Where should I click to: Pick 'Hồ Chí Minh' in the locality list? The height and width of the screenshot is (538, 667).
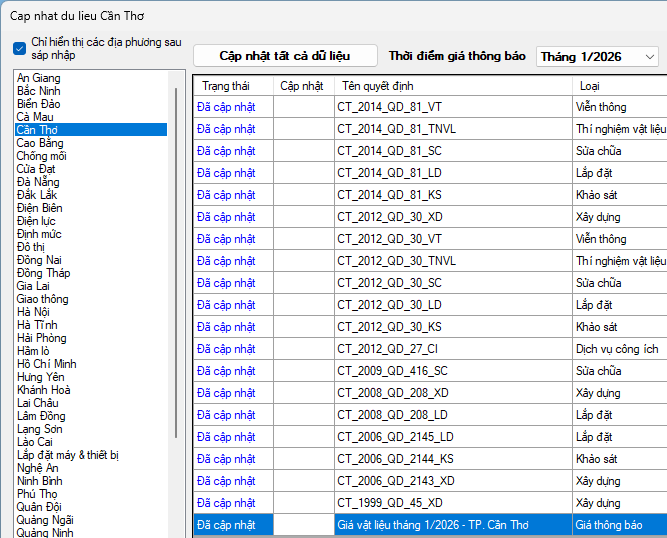47,364
